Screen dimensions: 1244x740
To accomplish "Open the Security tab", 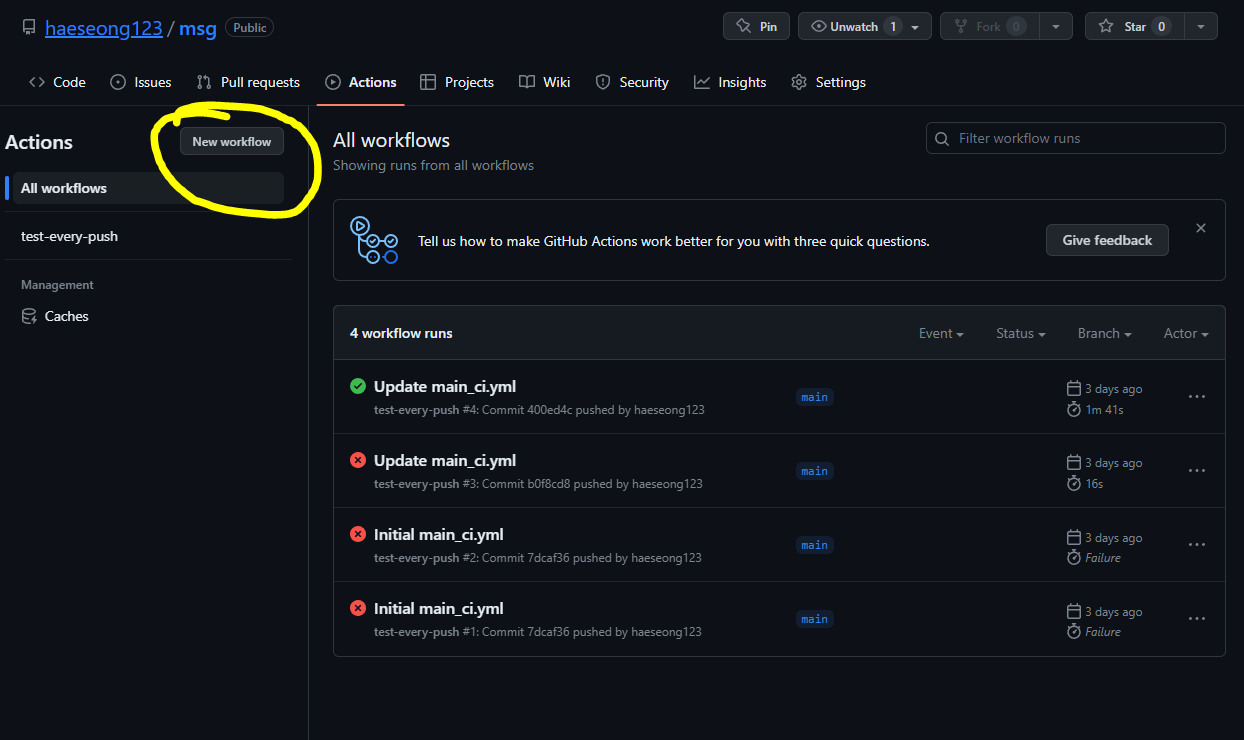I will coord(632,82).
